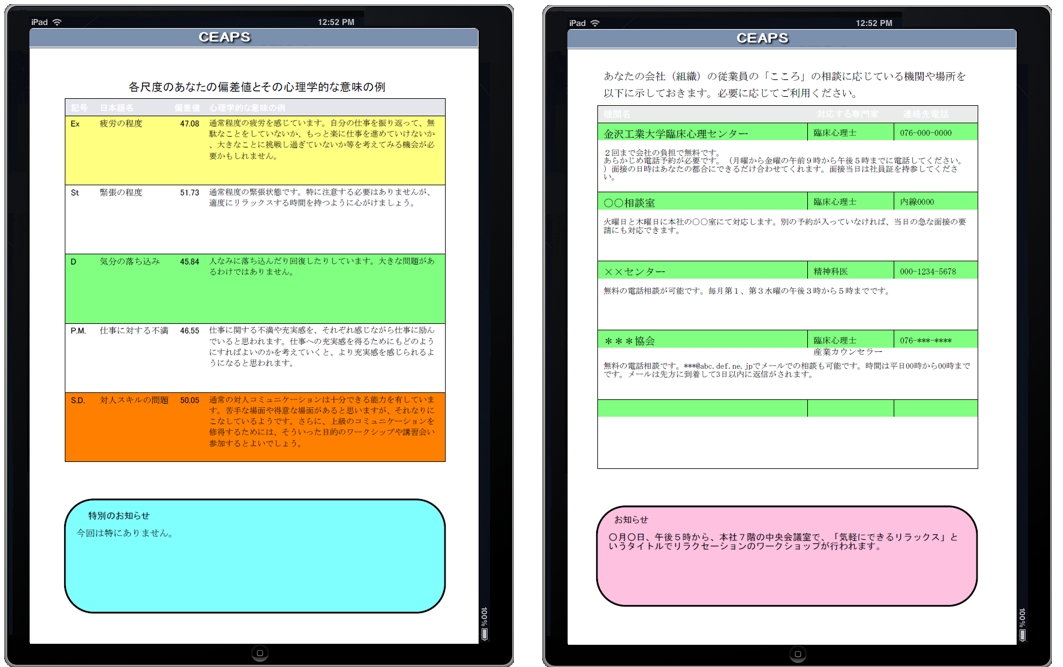Tap the pink お知らせ notice box
Viewport: 1063px width, 667px height.
click(x=787, y=555)
